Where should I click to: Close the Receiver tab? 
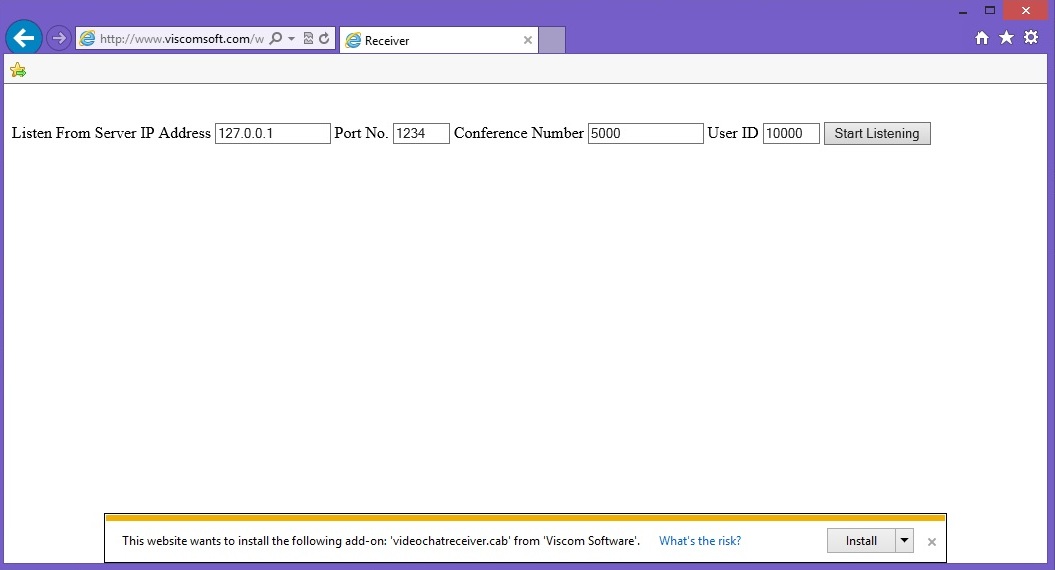pyautogui.click(x=528, y=41)
